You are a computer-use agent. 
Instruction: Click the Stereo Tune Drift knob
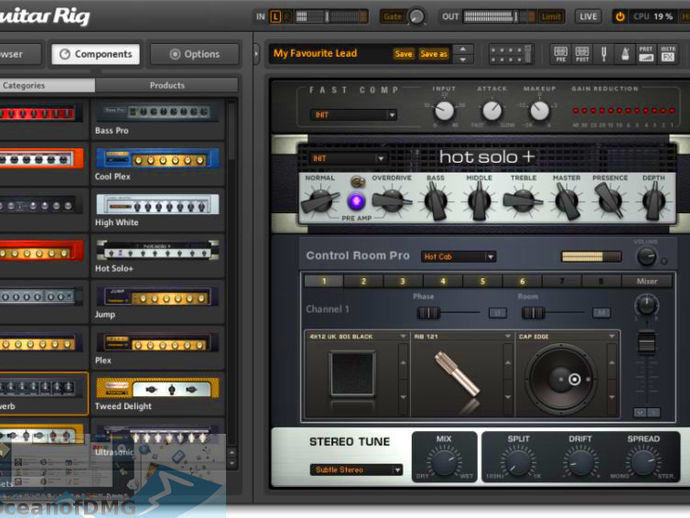pyautogui.click(x=580, y=461)
